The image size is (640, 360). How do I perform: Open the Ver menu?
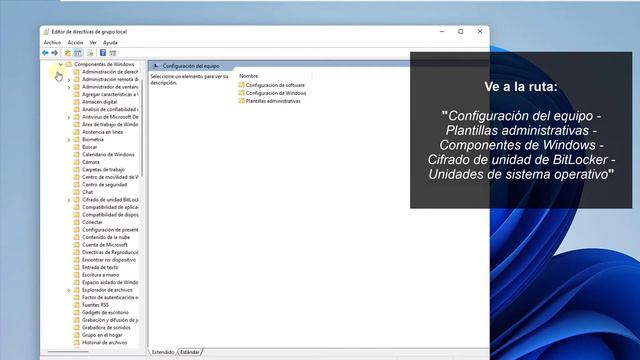point(93,42)
